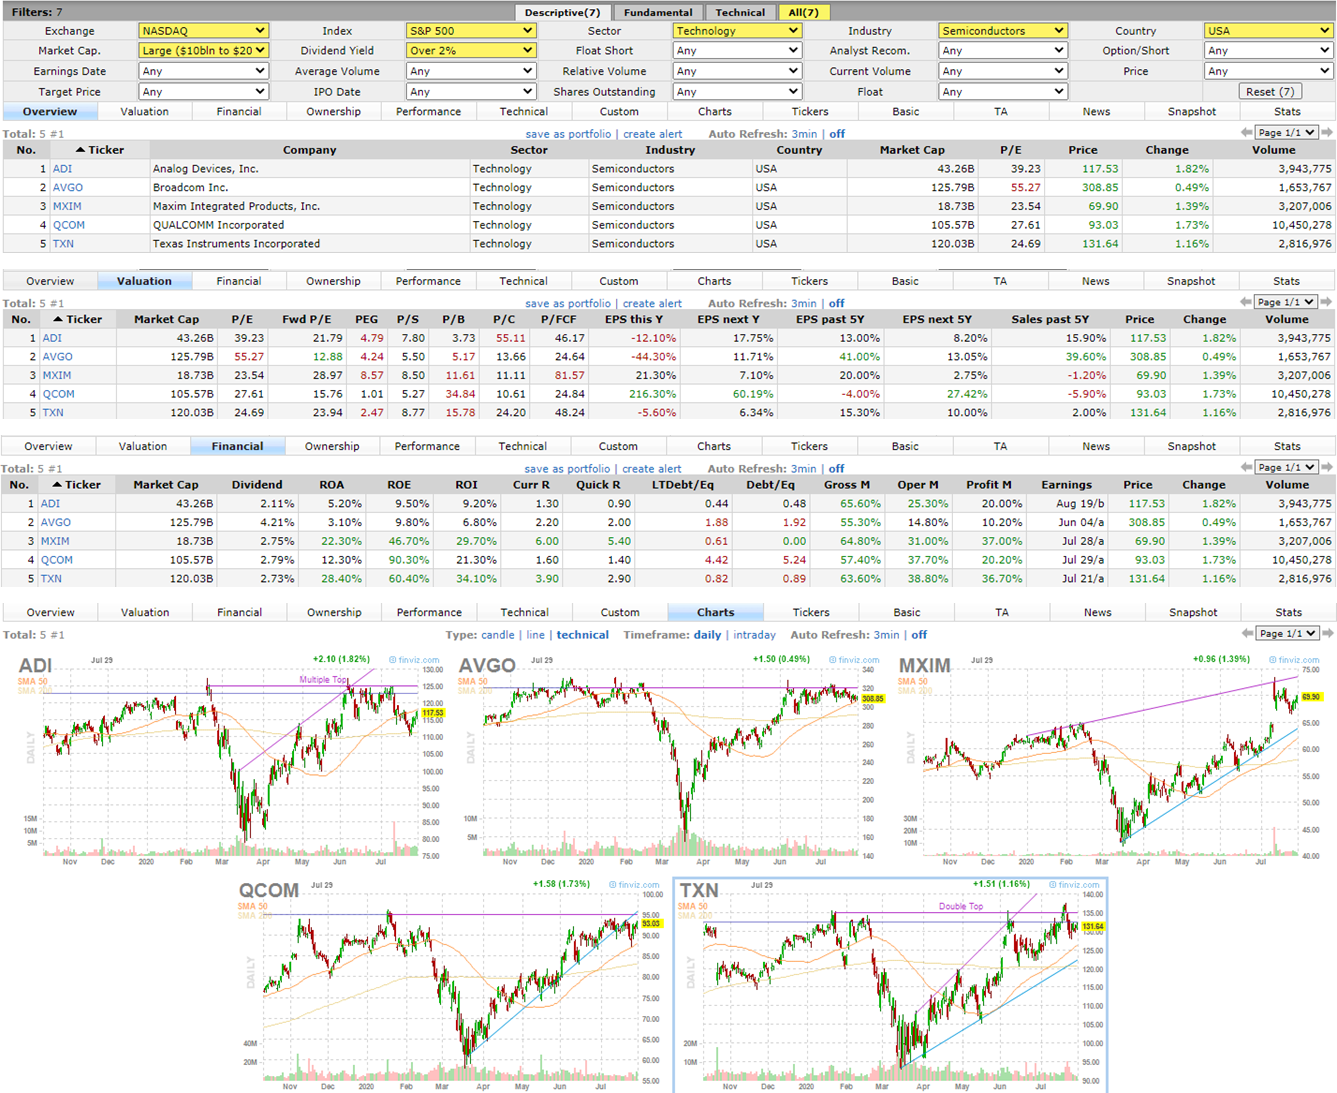
Task: Click the ADI ticker link in Overview table
Action: click(62, 169)
